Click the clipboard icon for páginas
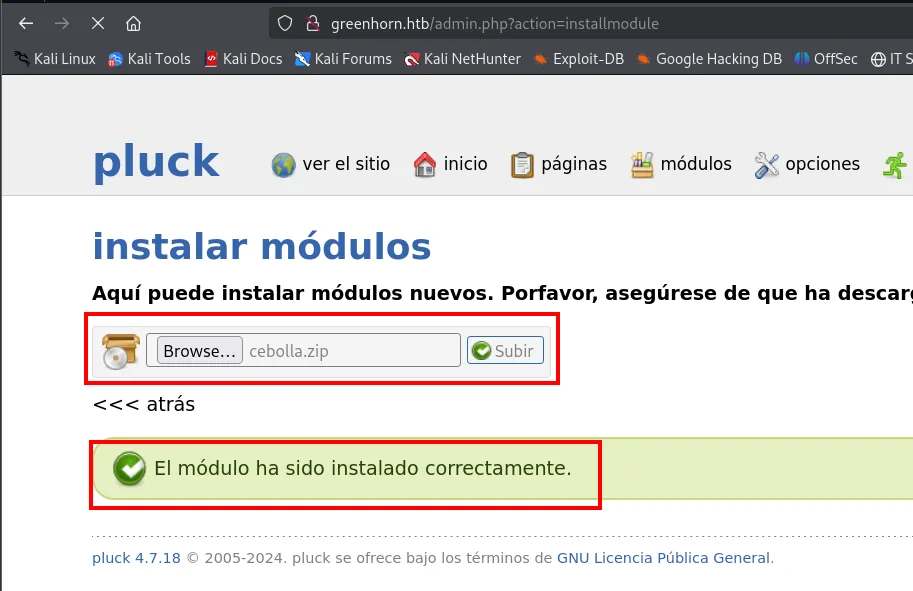Viewport: 913px width, 591px height. coord(522,165)
